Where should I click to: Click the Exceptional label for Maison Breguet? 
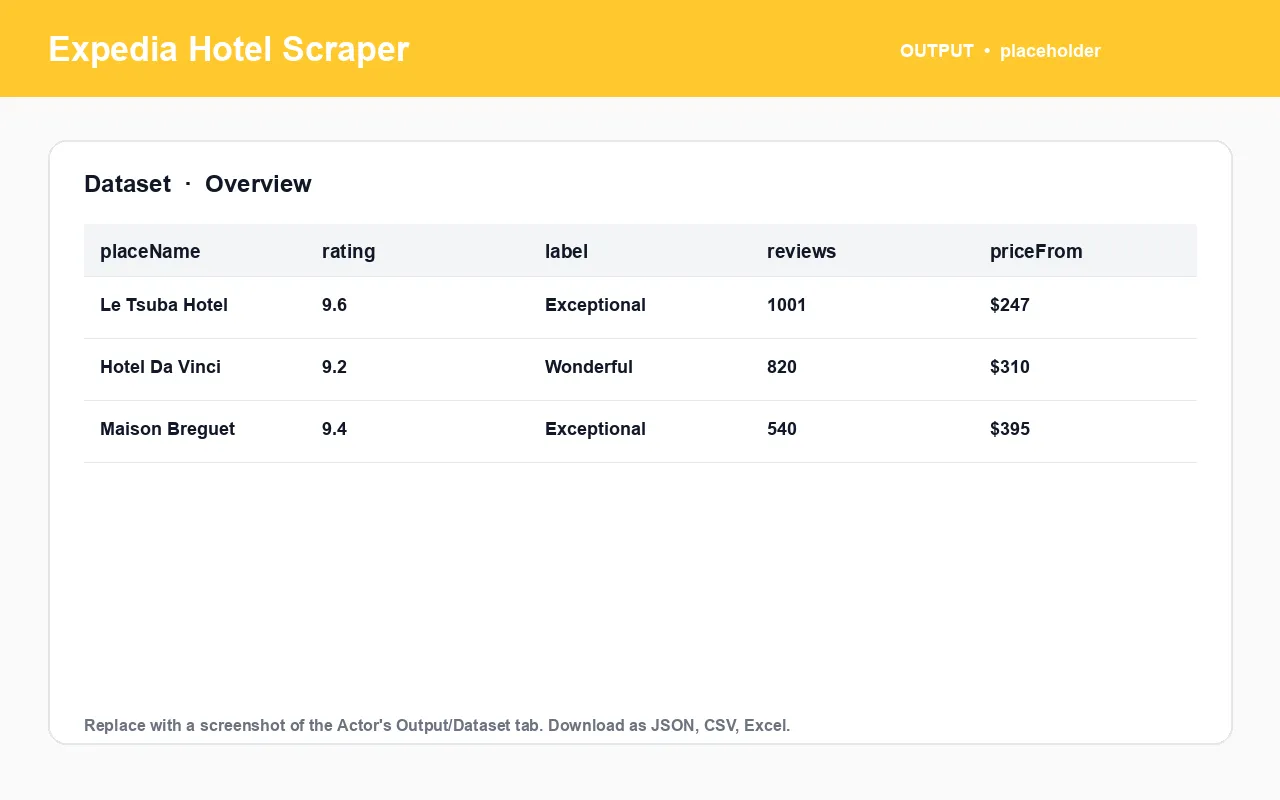pos(595,429)
